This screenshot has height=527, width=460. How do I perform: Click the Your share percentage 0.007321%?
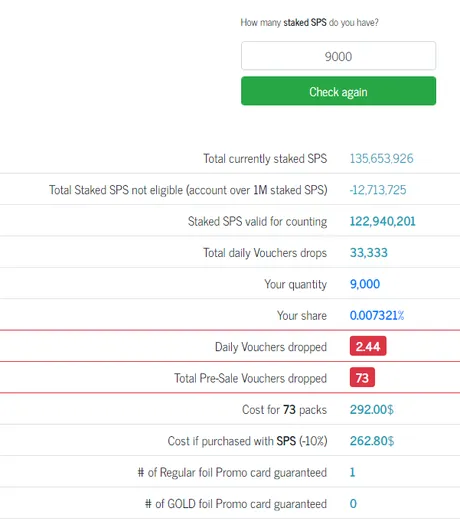pos(377,315)
